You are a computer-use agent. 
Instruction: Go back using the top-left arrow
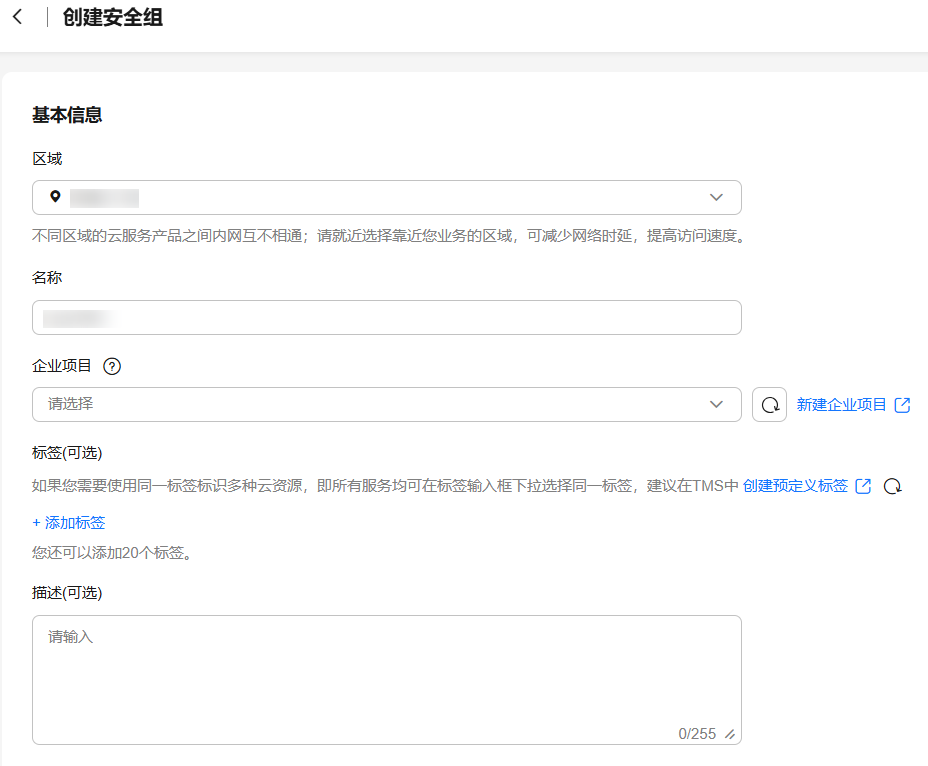(17, 17)
